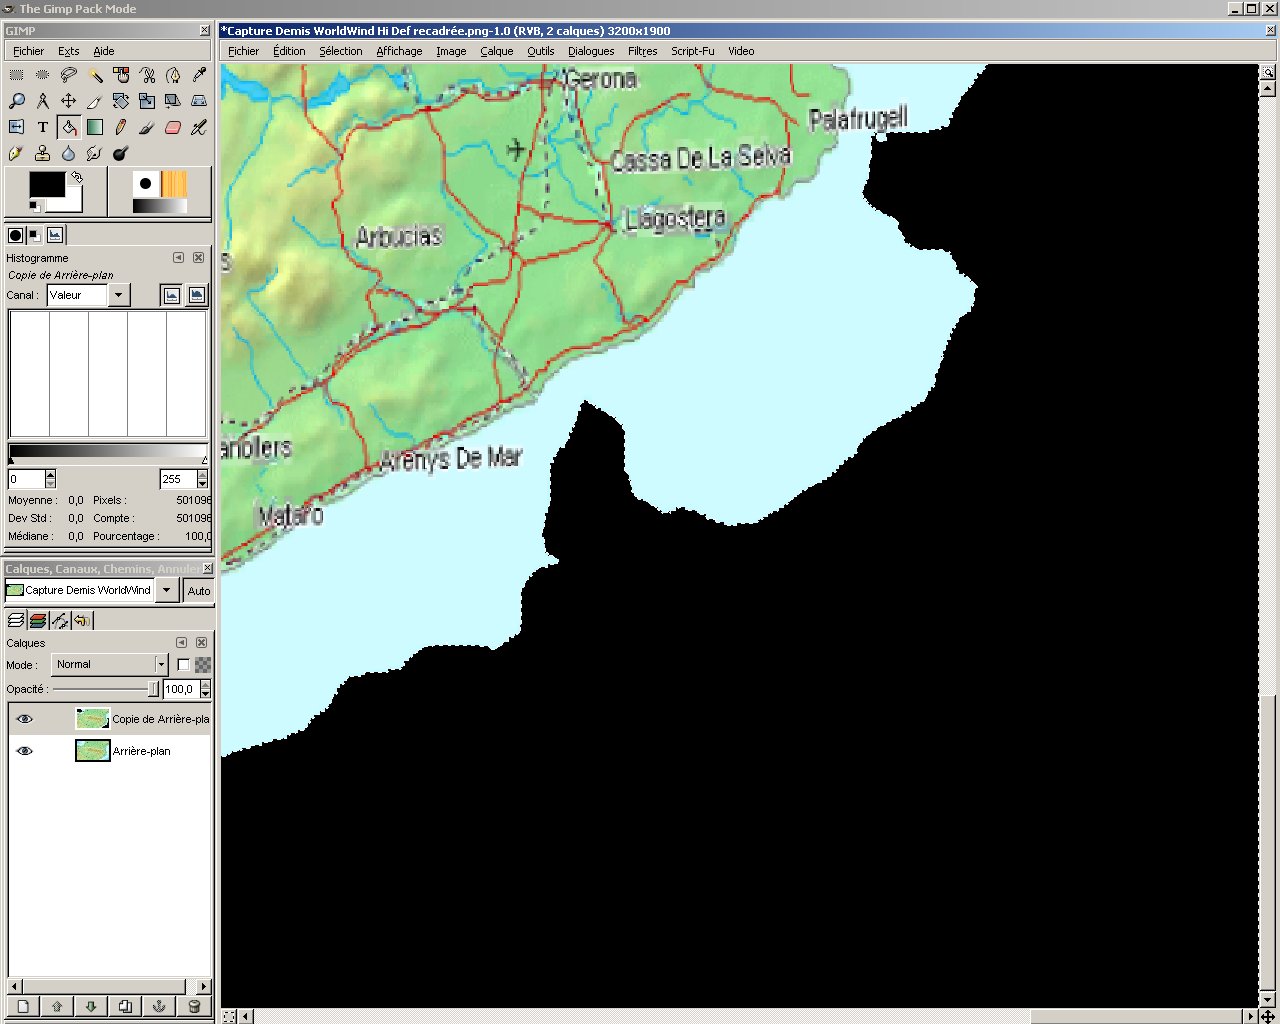1280x1024 pixels.
Task: Click the Opacité value input field
Action: 181,689
